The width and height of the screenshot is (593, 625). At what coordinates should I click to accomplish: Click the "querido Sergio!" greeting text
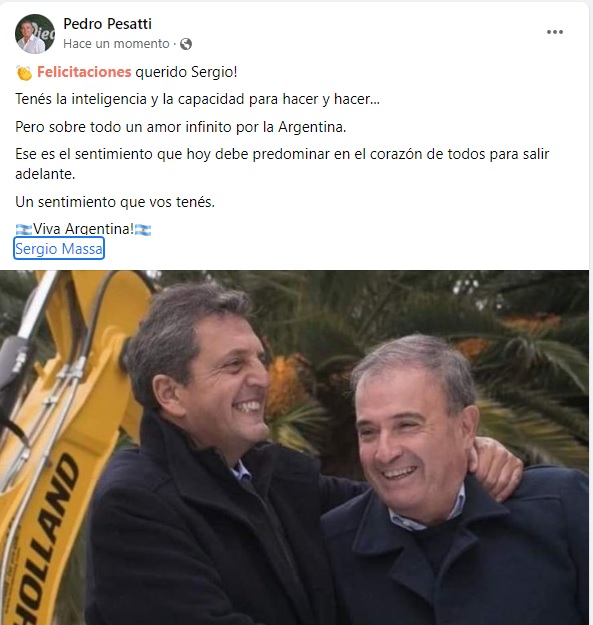pyautogui.click(x=186, y=72)
